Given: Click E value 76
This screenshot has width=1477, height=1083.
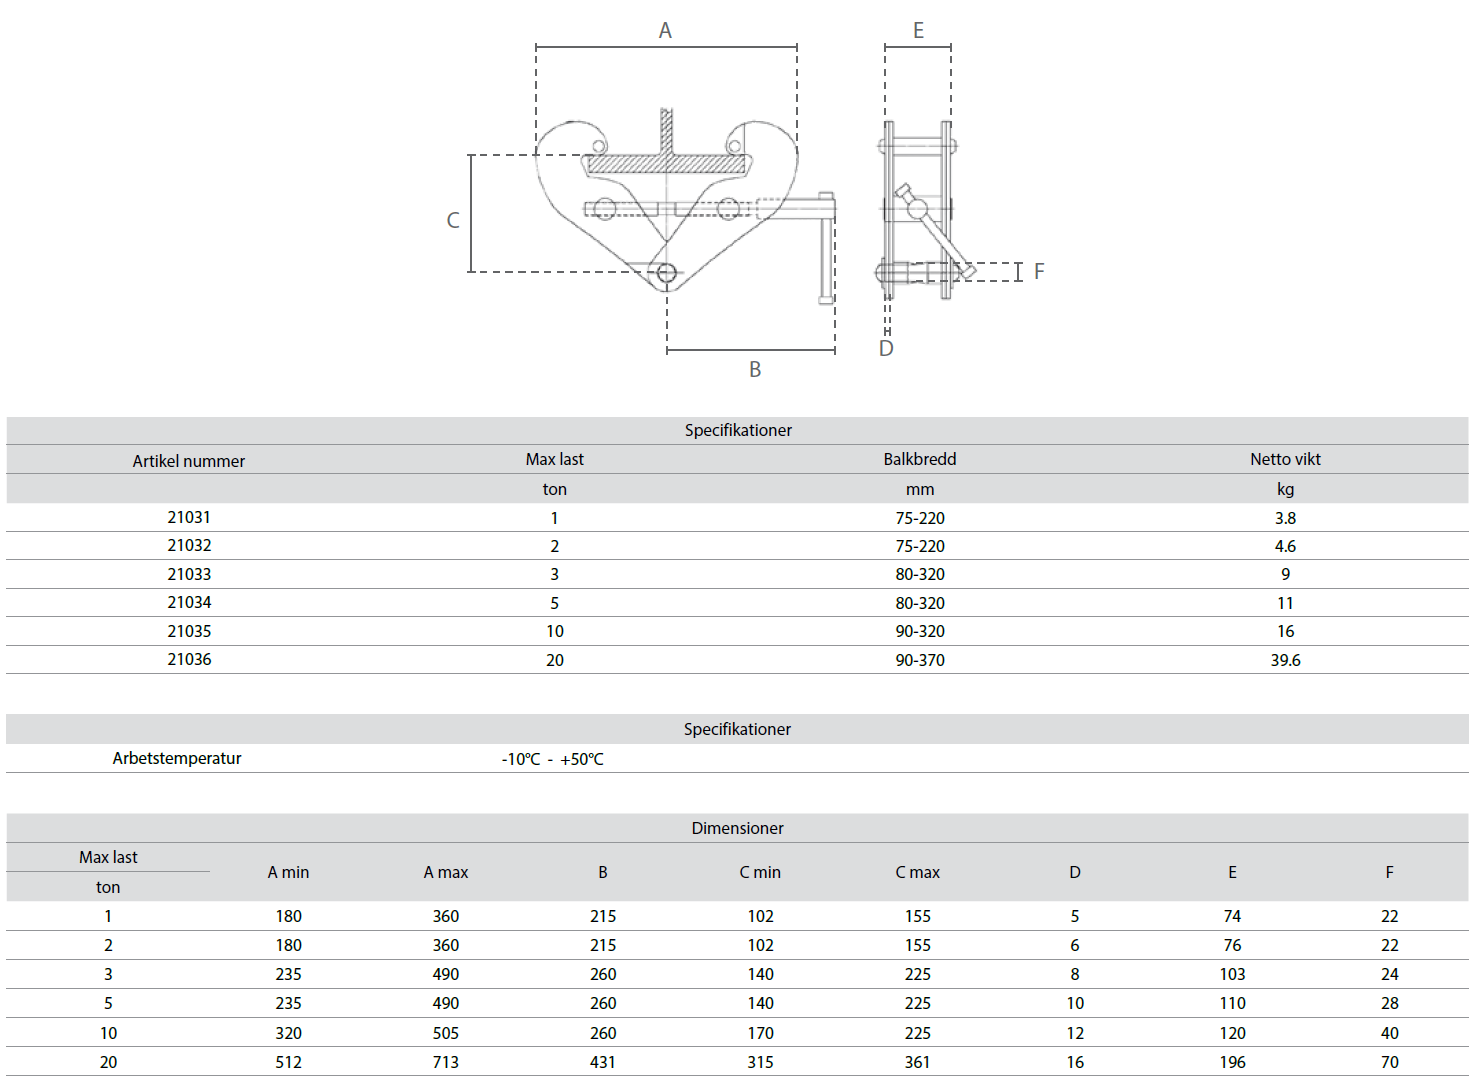Looking at the screenshot, I should 1232,945.
